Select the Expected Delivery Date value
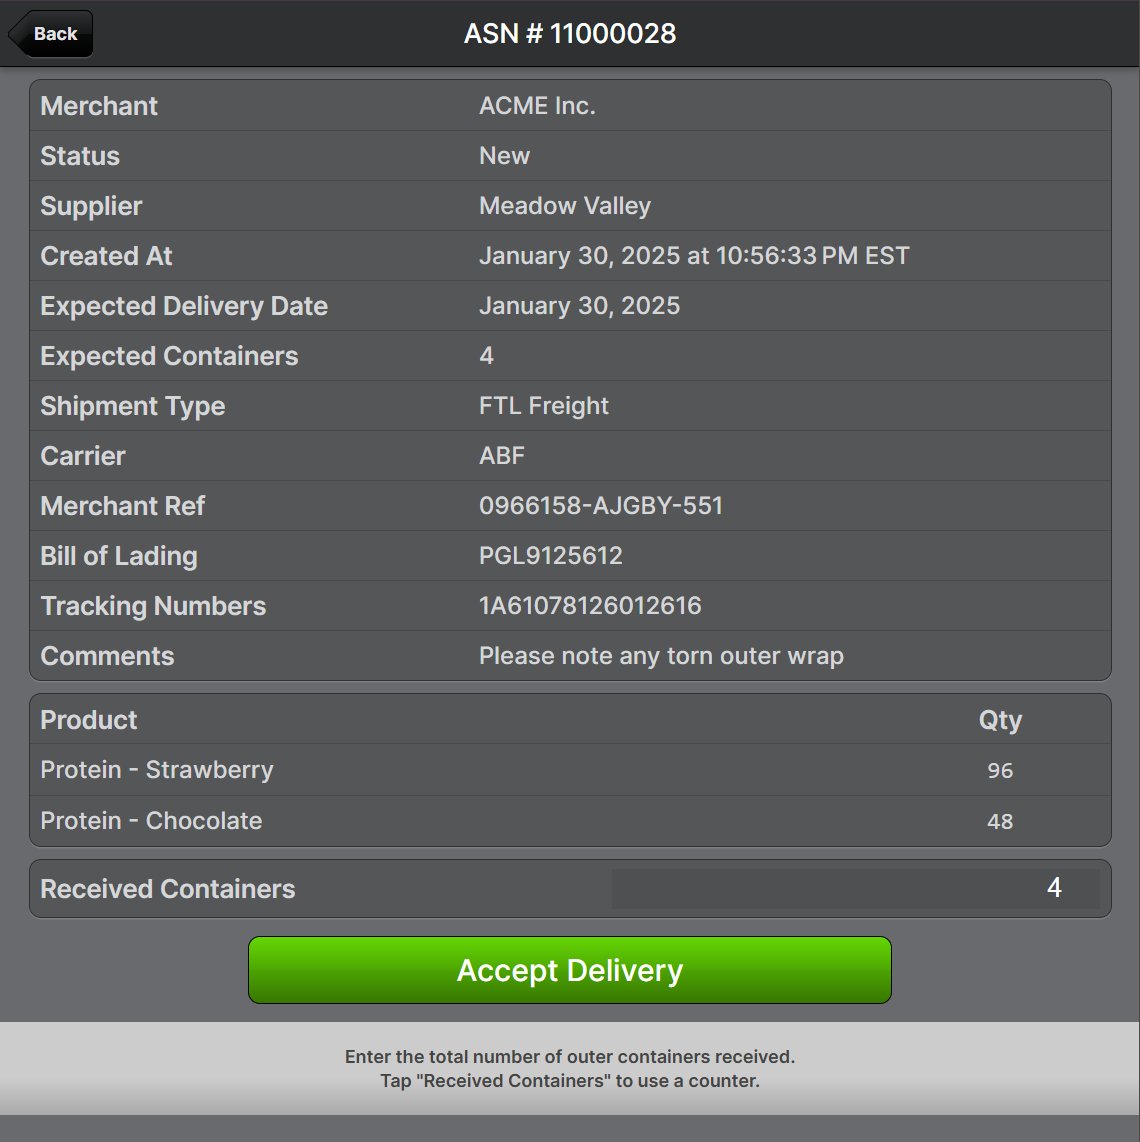 [579, 306]
